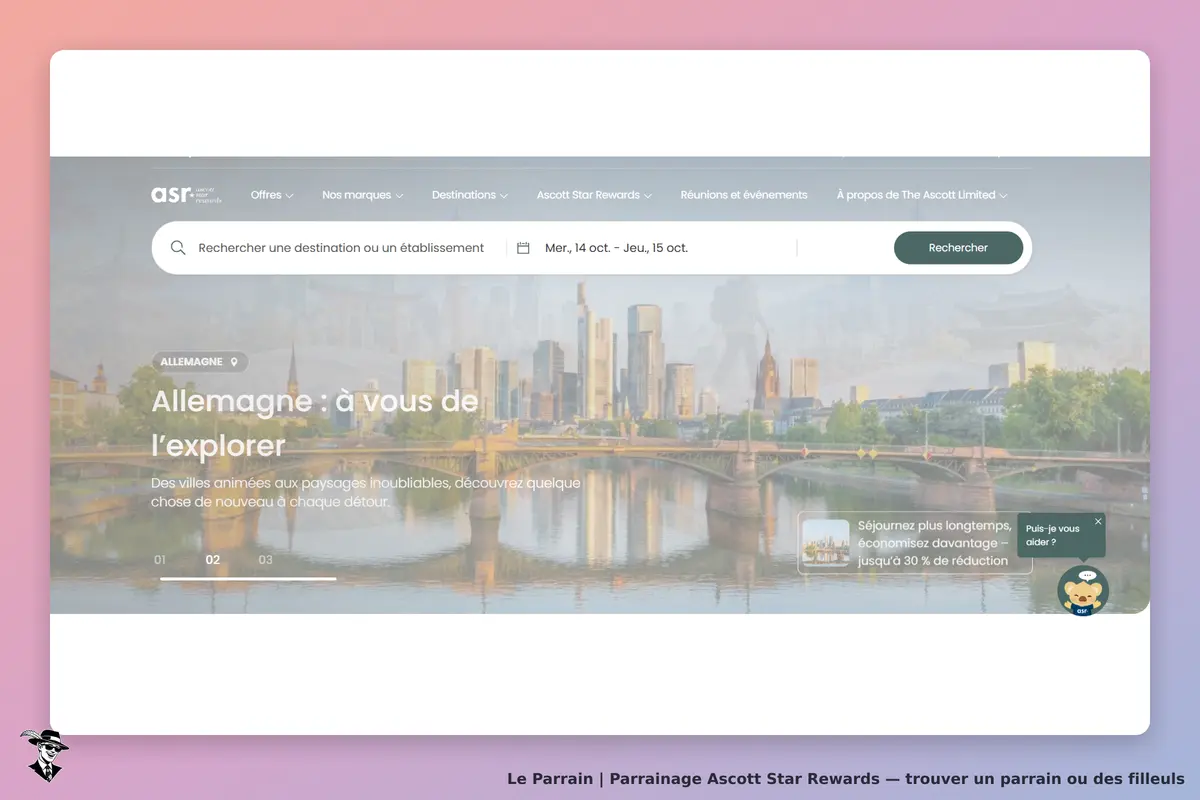
Task: Click the 'Puis-je vous aider ?' chat message
Action: [1053, 535]
